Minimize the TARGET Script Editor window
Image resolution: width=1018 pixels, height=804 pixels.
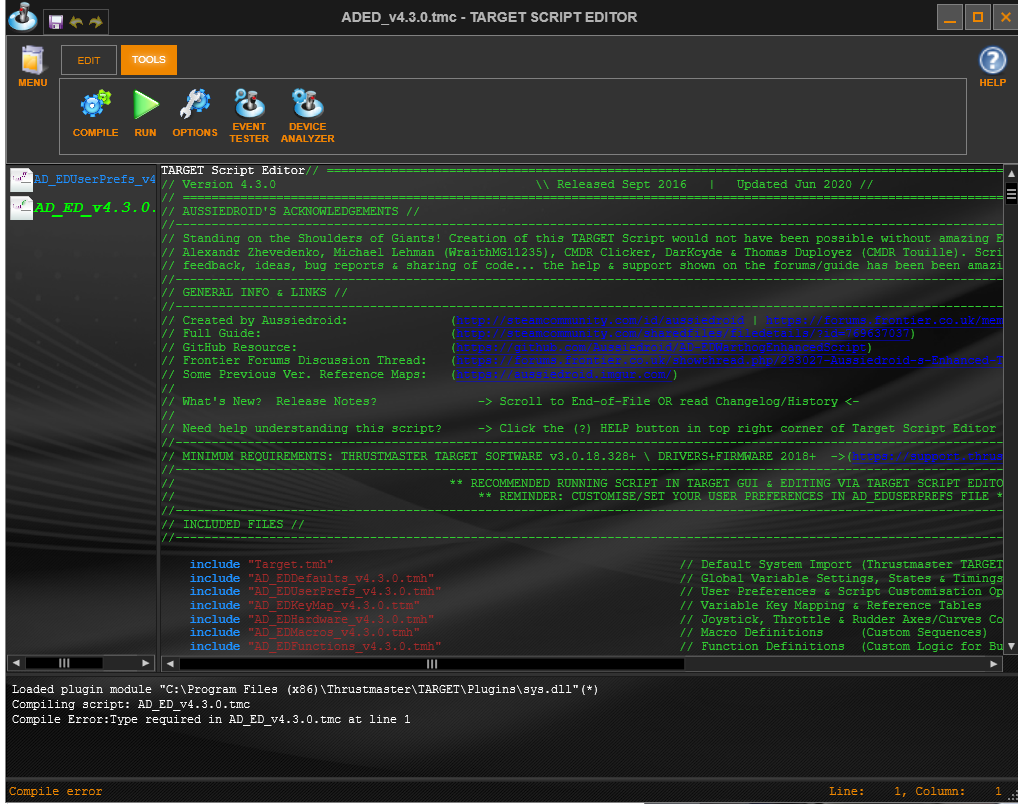pos(949,18)
